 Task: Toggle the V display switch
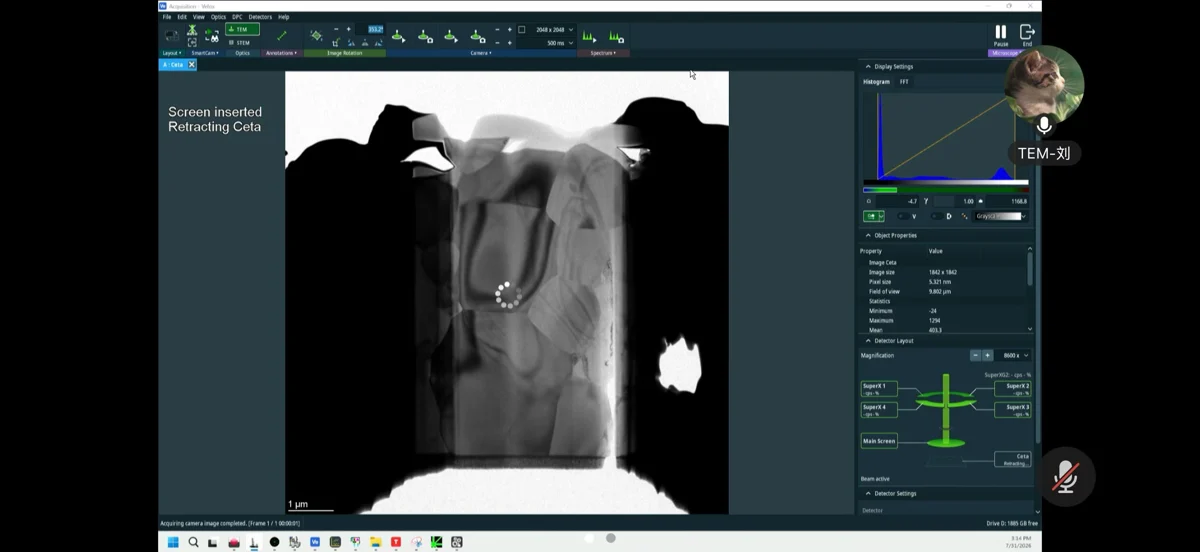point(904,216)
